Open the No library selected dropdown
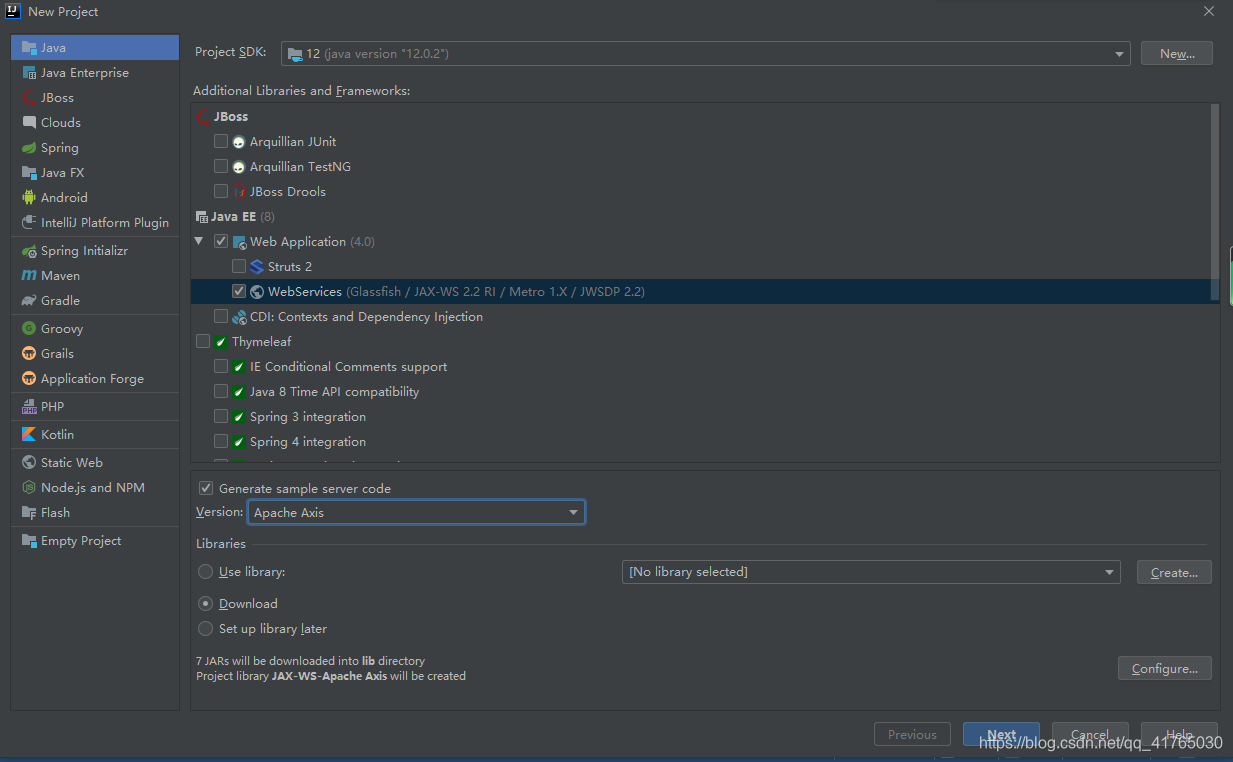The image size is (1233, 762). (870, 571)
